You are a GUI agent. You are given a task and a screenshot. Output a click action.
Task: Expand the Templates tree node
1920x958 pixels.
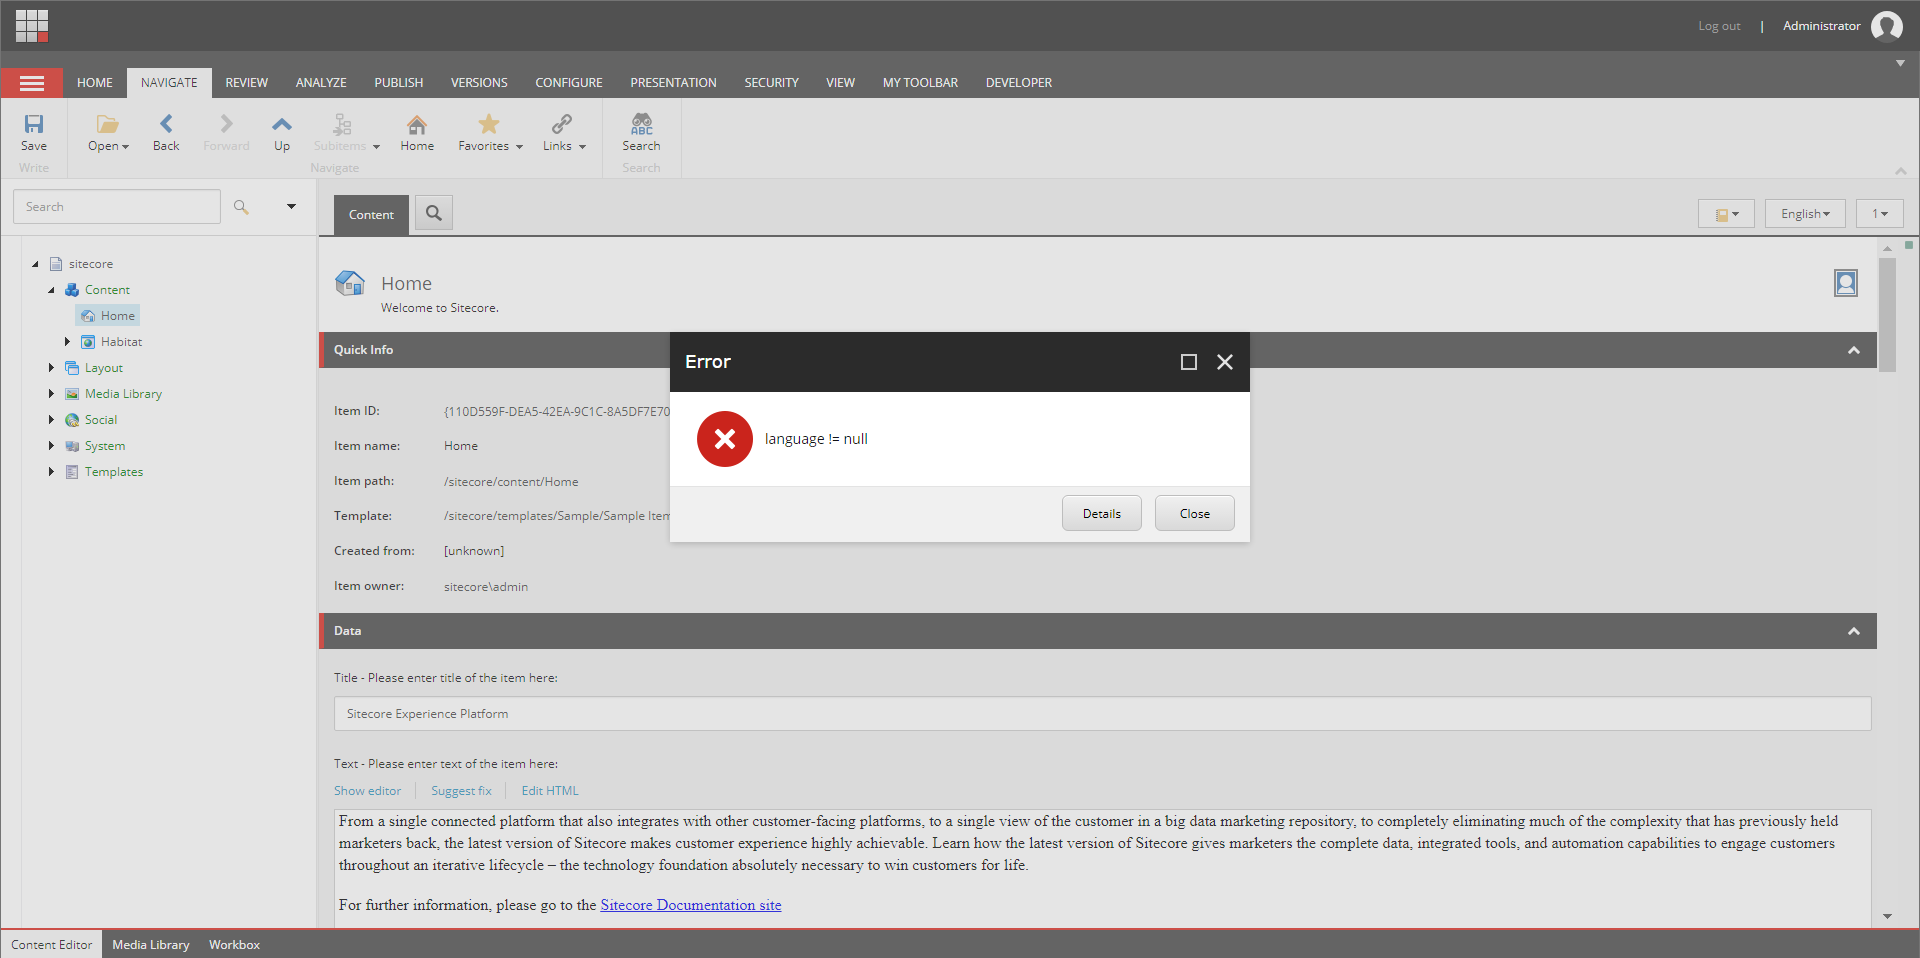(51, 472)
